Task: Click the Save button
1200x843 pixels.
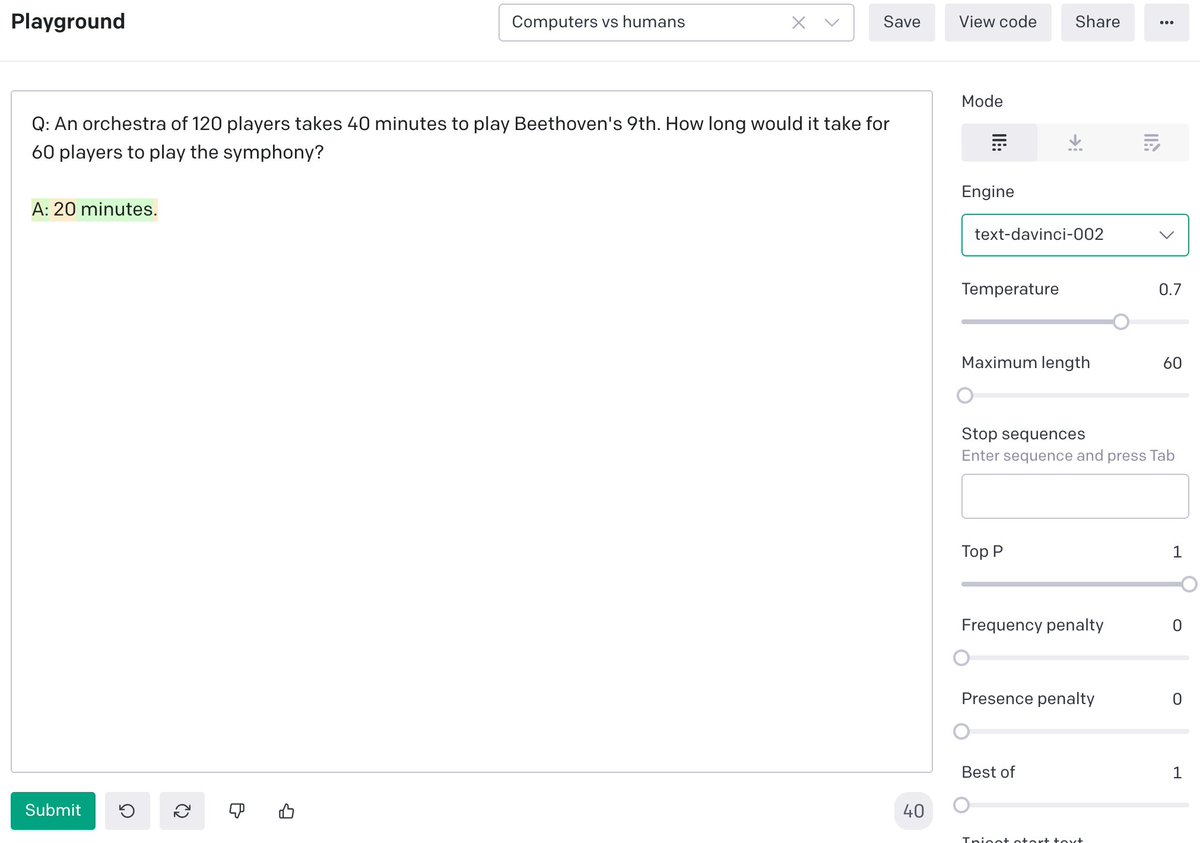Action: tap(902, 22)
